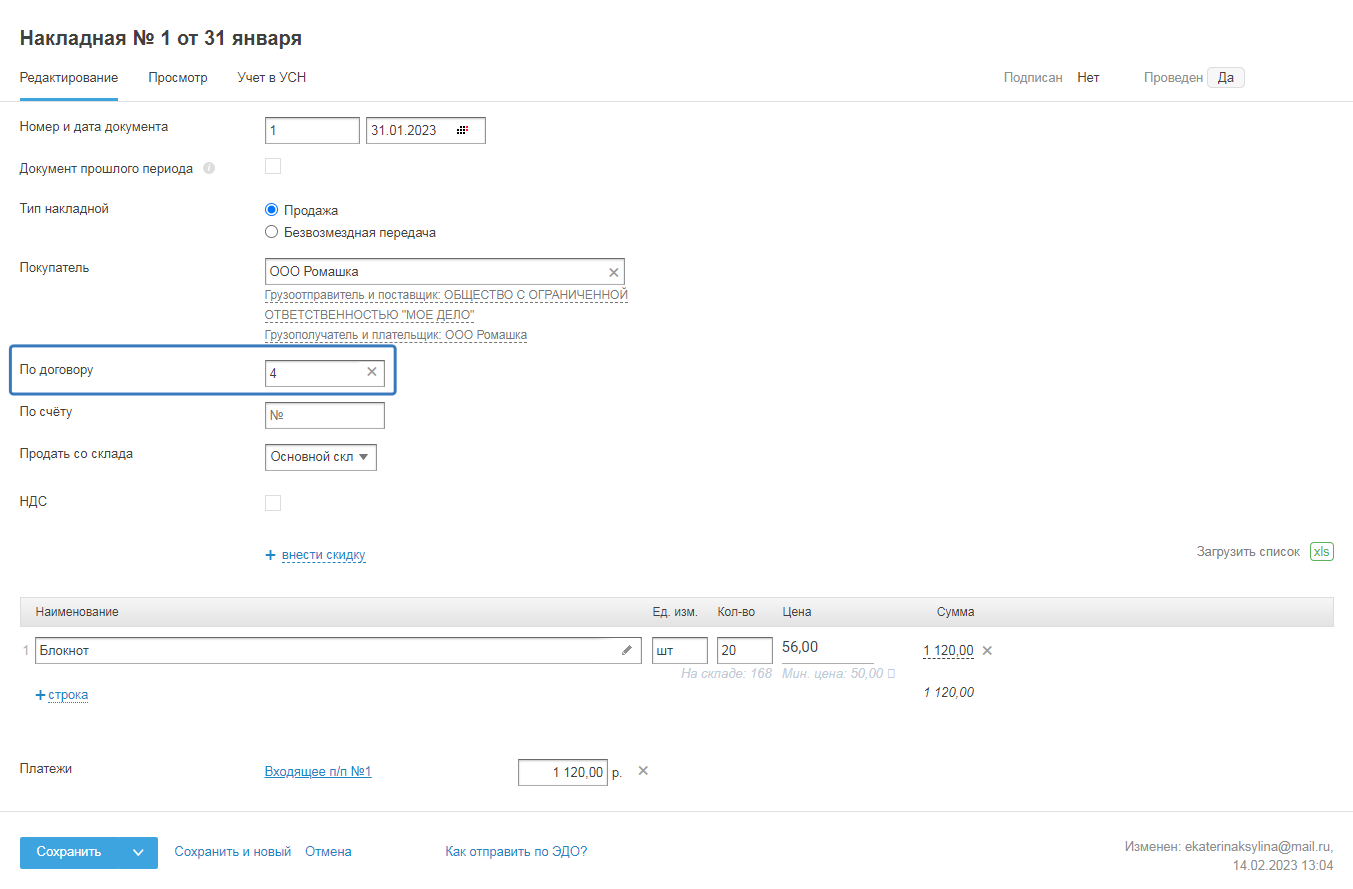Toggle the Подписан Нет status
This screenshot has height=889, width=1353.
coord(1088,78)
